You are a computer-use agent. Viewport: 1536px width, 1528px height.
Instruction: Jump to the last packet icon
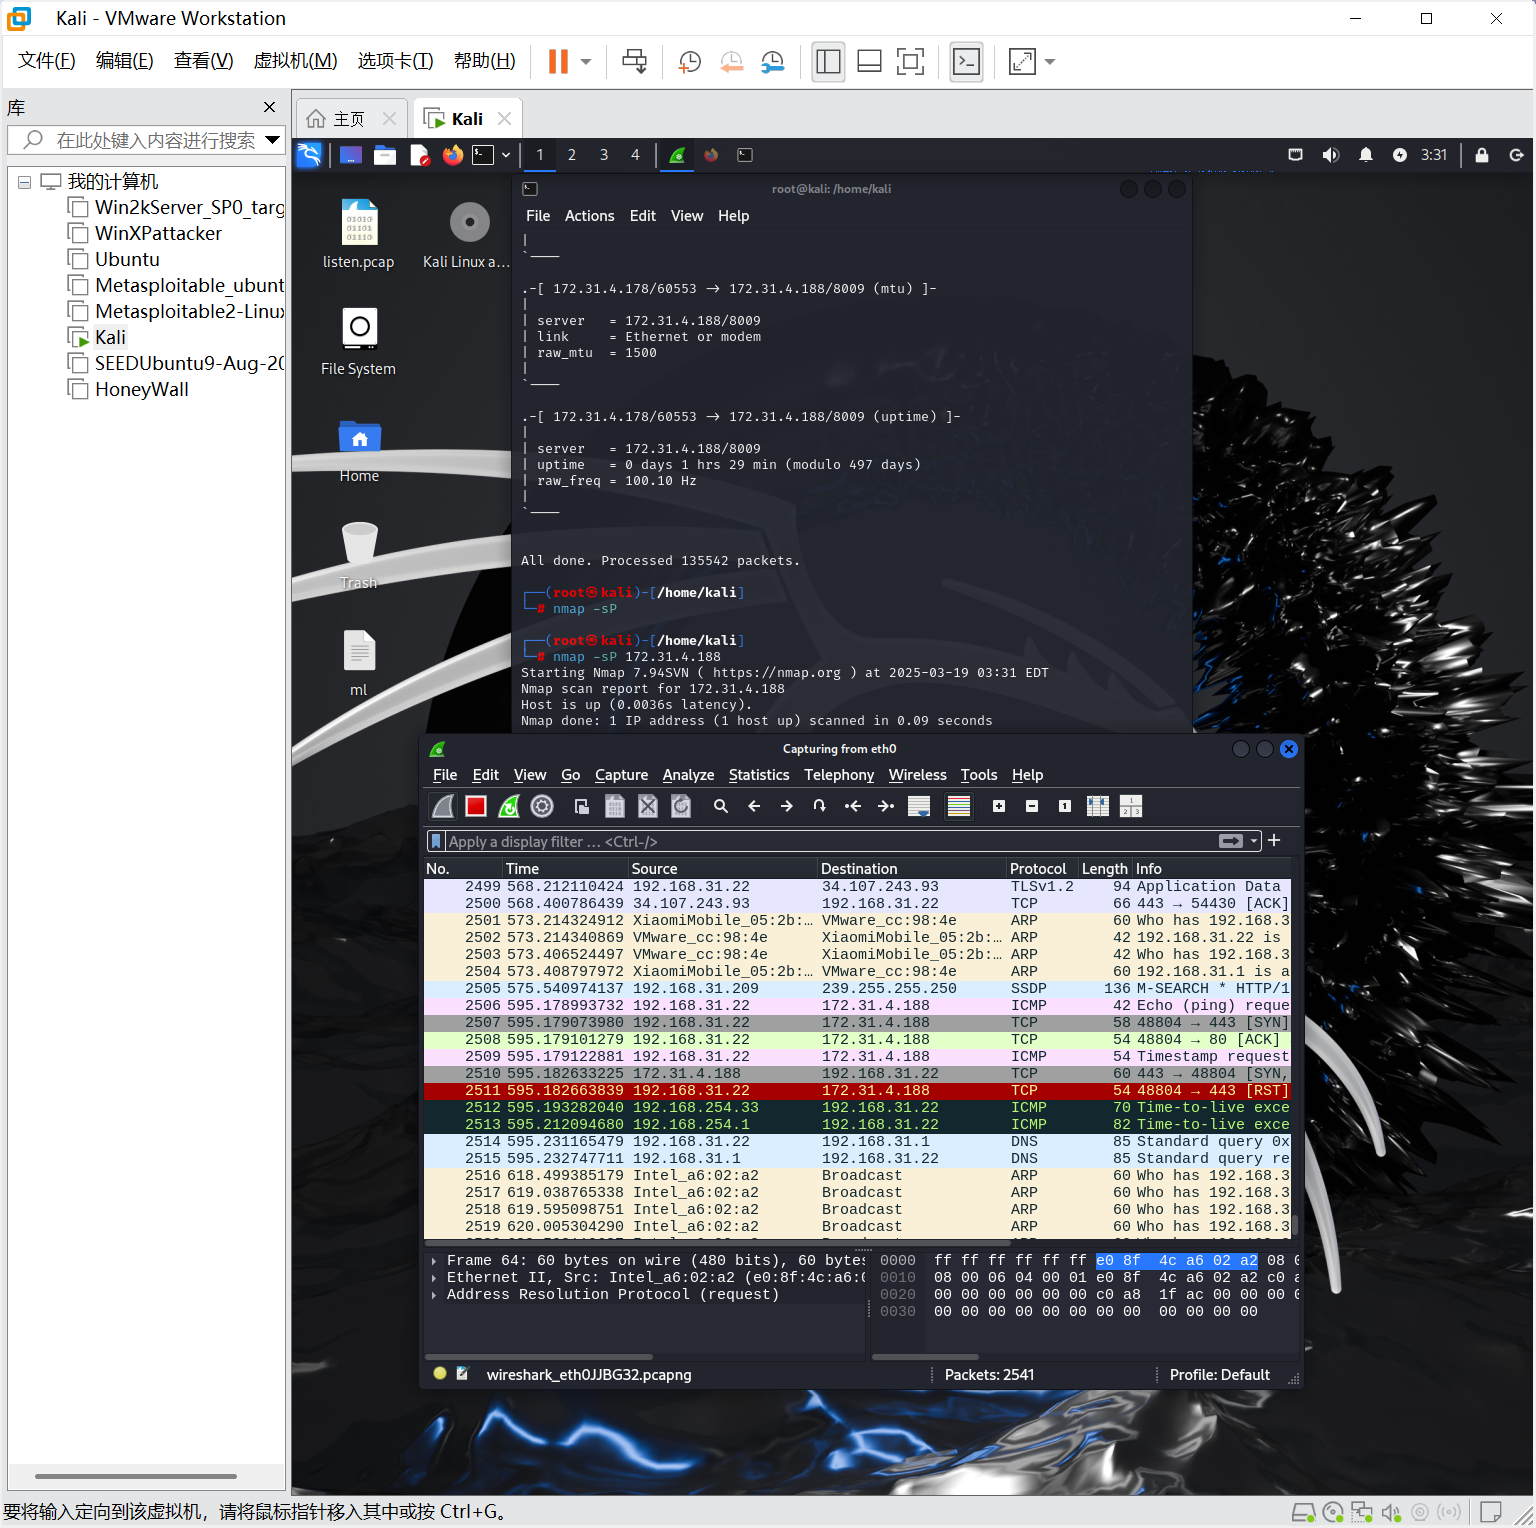click(x=886, y=806)
